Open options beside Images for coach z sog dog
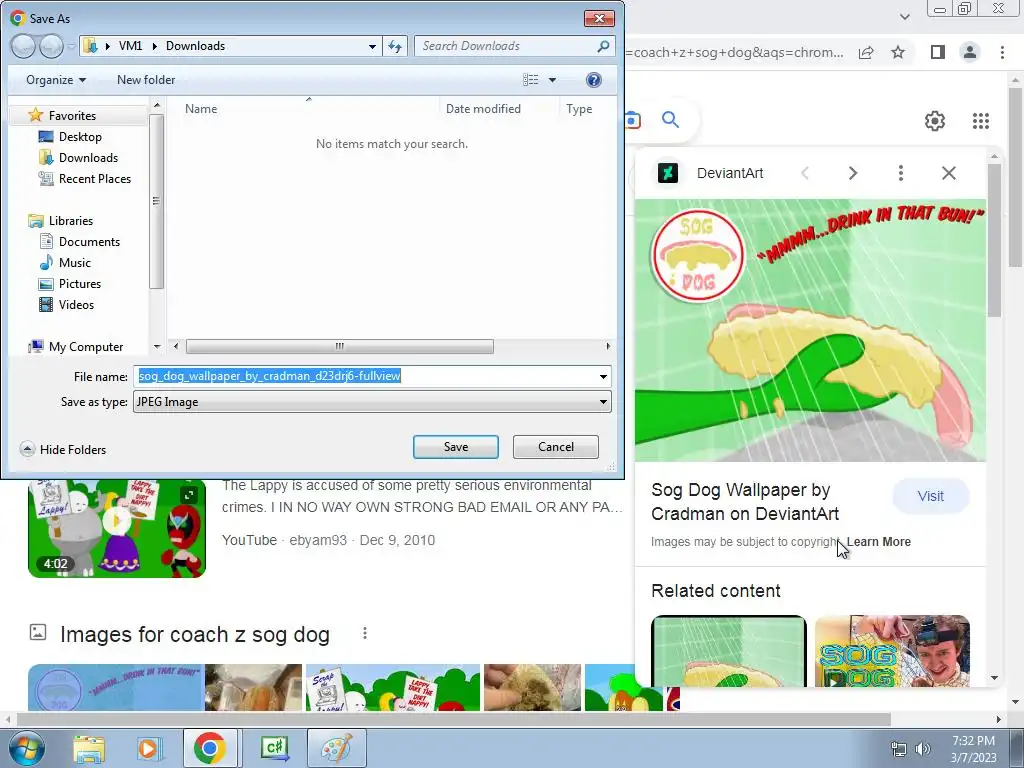 coord(365,633)
